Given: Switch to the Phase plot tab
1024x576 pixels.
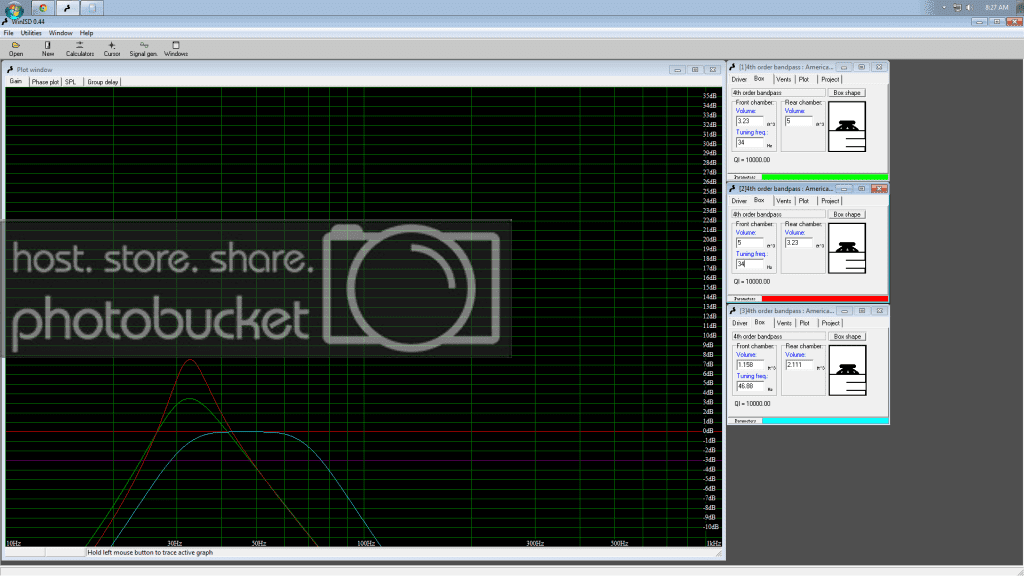Looking at the screenshot, I should point(45,82).
